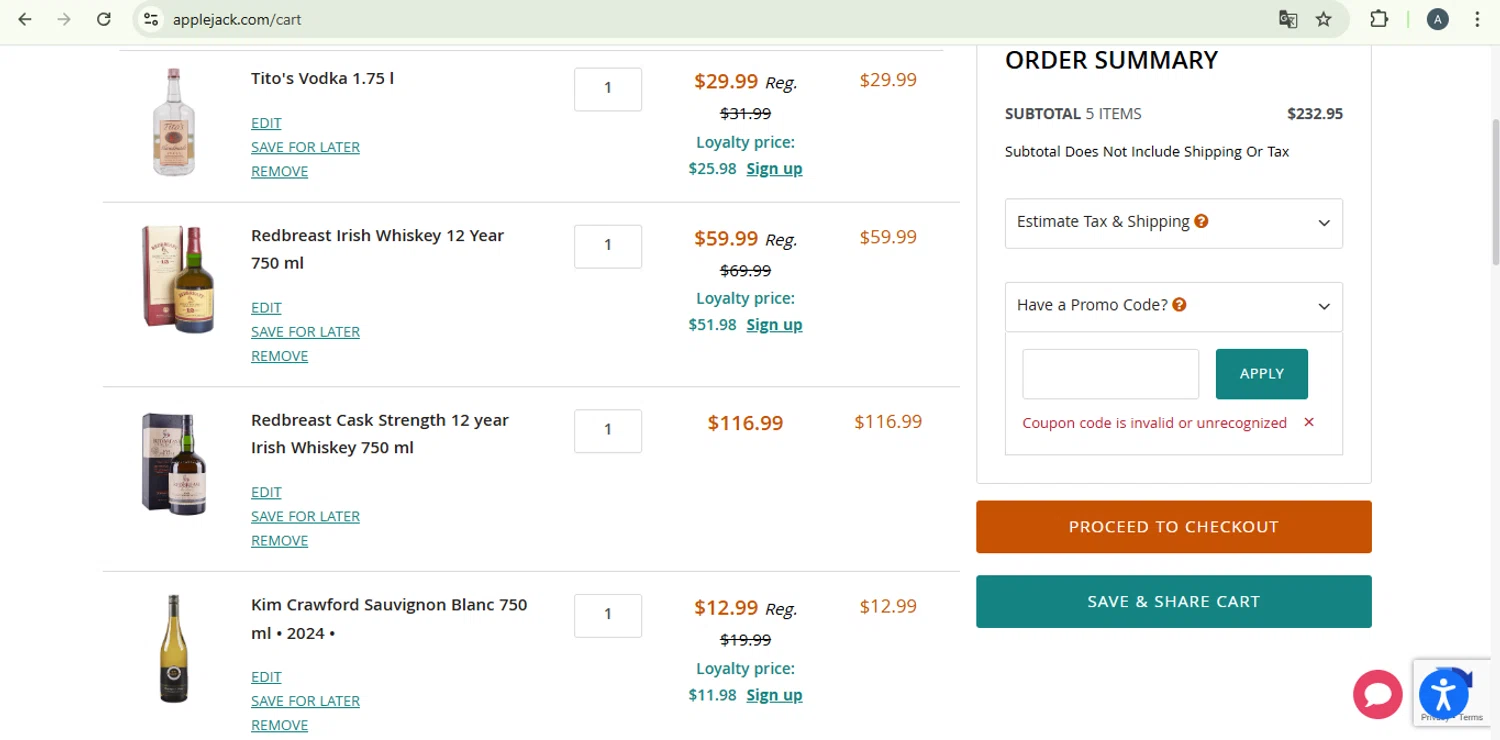Open Redbreast Irish Whiskey 12 Year title
The image size is (1500, 740).
[377, 249]
